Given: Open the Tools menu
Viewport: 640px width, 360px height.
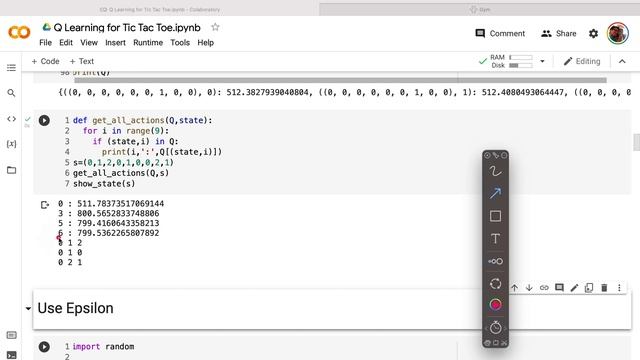Looking at the screenshot, I should point(180,42).
